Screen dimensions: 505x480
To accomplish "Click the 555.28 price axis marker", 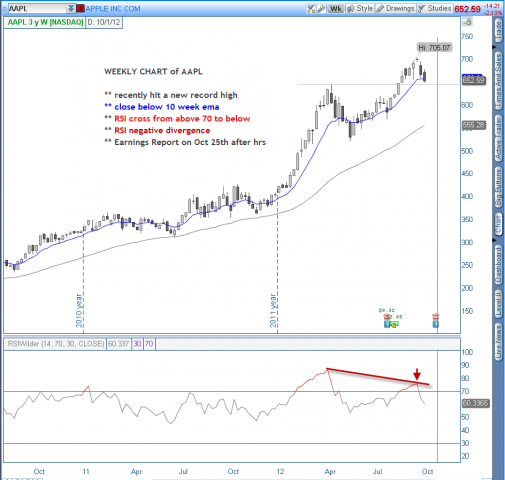I will [x=474, y=125].
